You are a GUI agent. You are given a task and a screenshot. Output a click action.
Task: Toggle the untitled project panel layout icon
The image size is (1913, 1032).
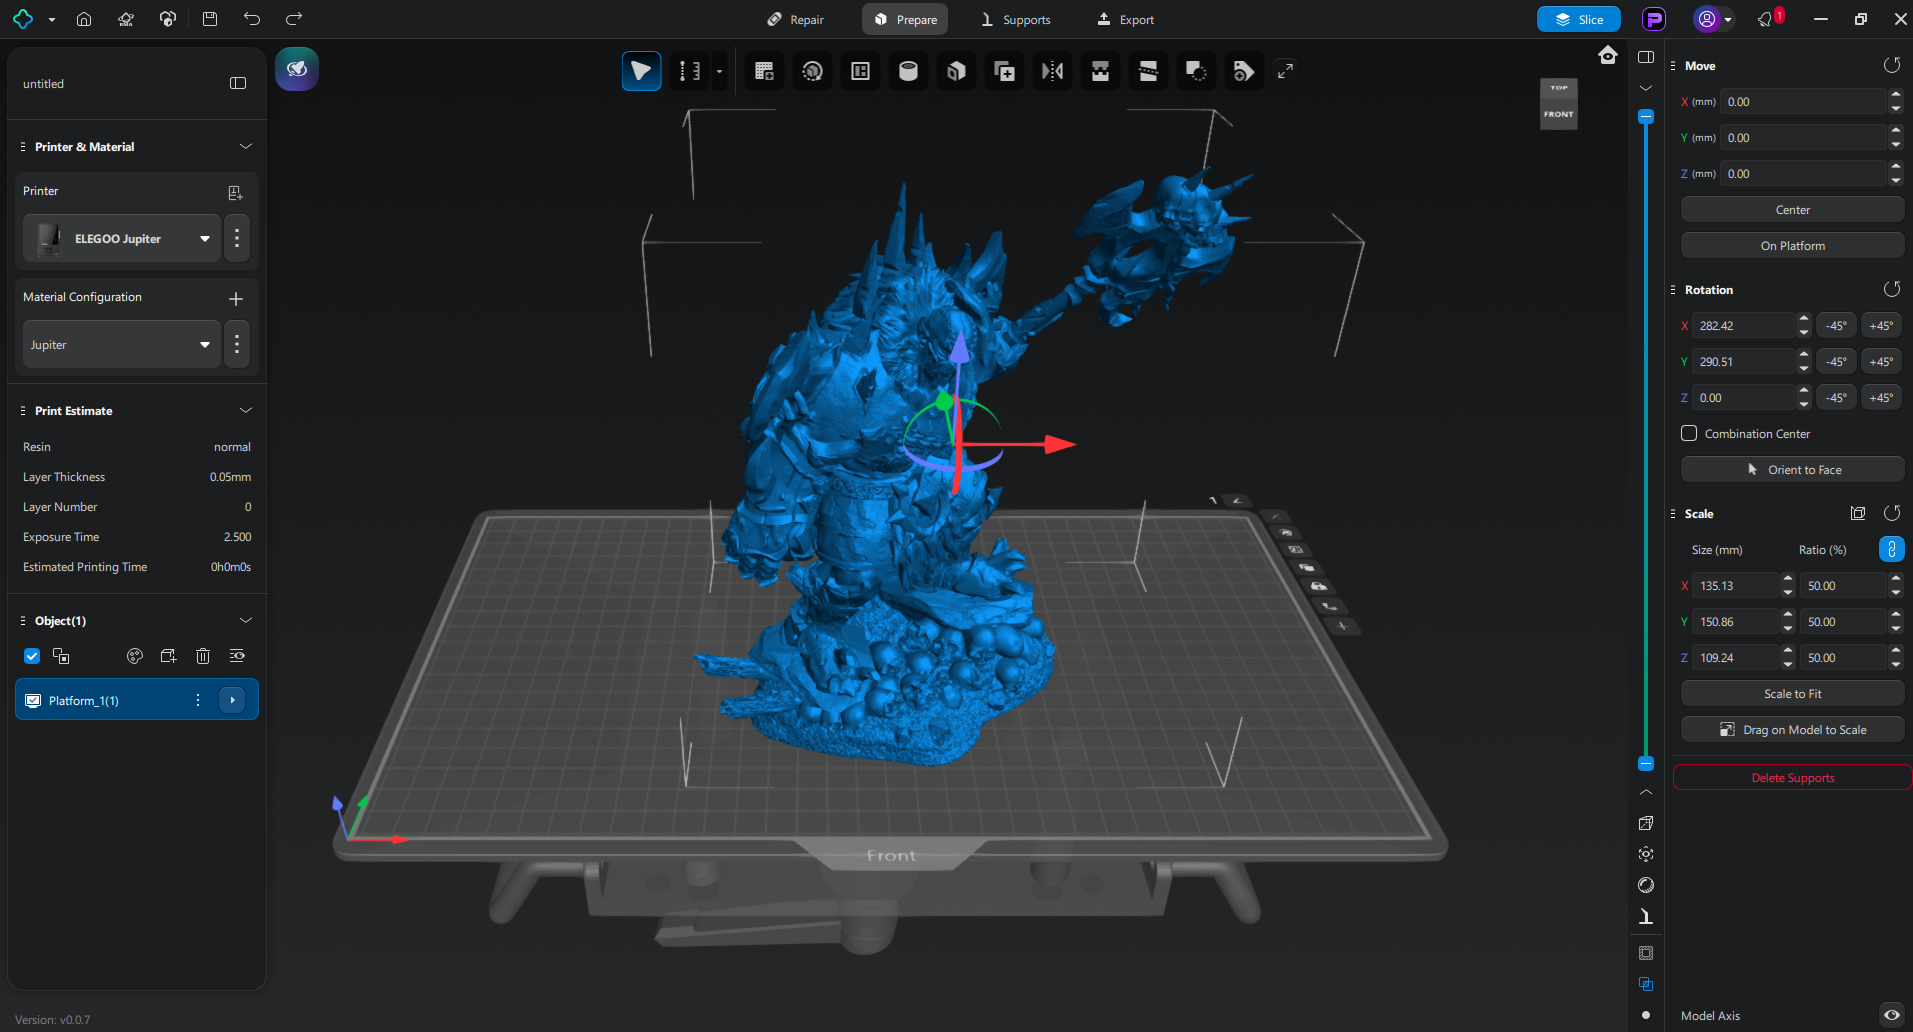coord(238,83)
